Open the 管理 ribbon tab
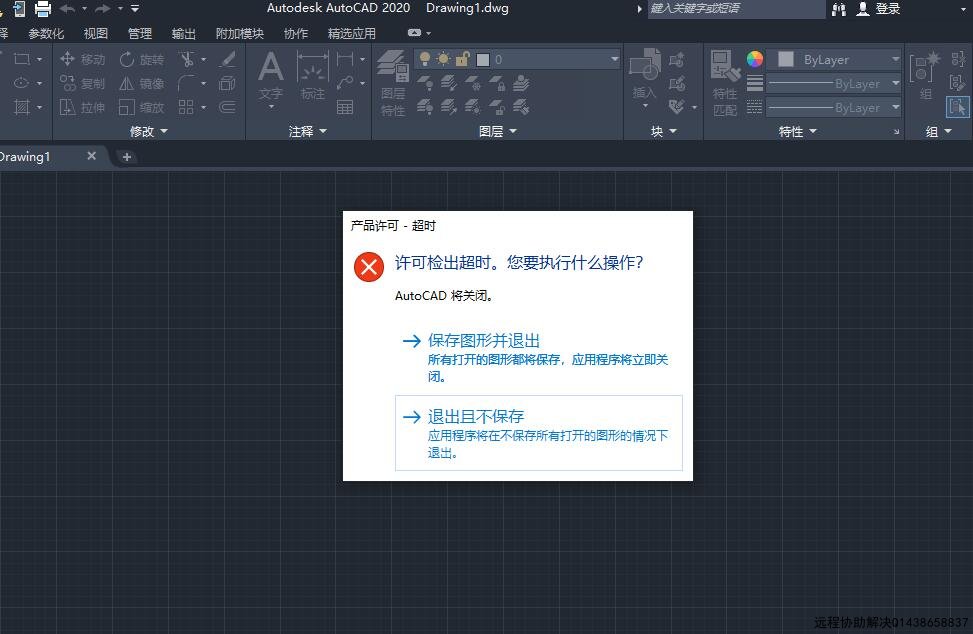Screen dimensions: 973x634 140,33
